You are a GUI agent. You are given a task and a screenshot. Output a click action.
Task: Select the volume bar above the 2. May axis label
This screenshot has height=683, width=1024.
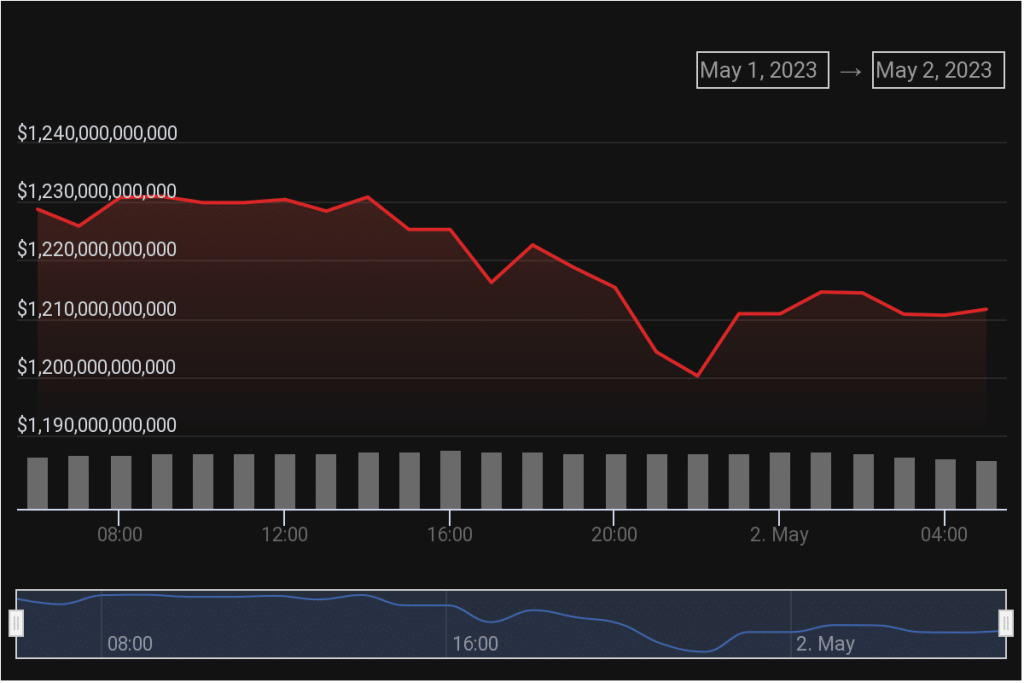pyautogui.click(x=780, y=480)
